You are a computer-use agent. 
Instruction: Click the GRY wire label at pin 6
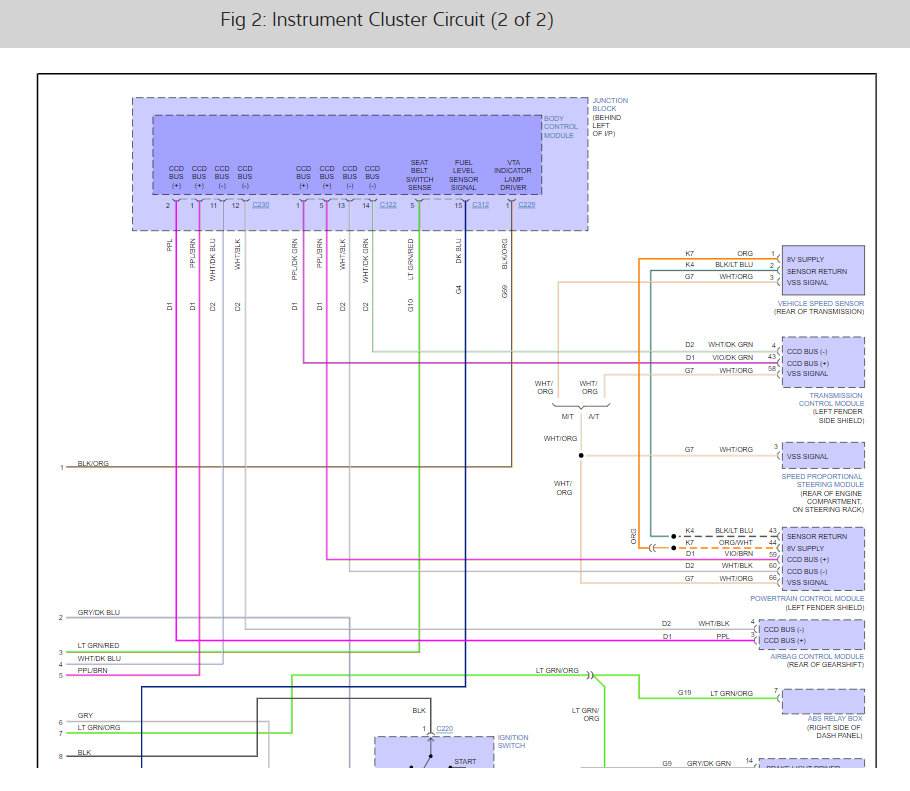tap(85, 716)
